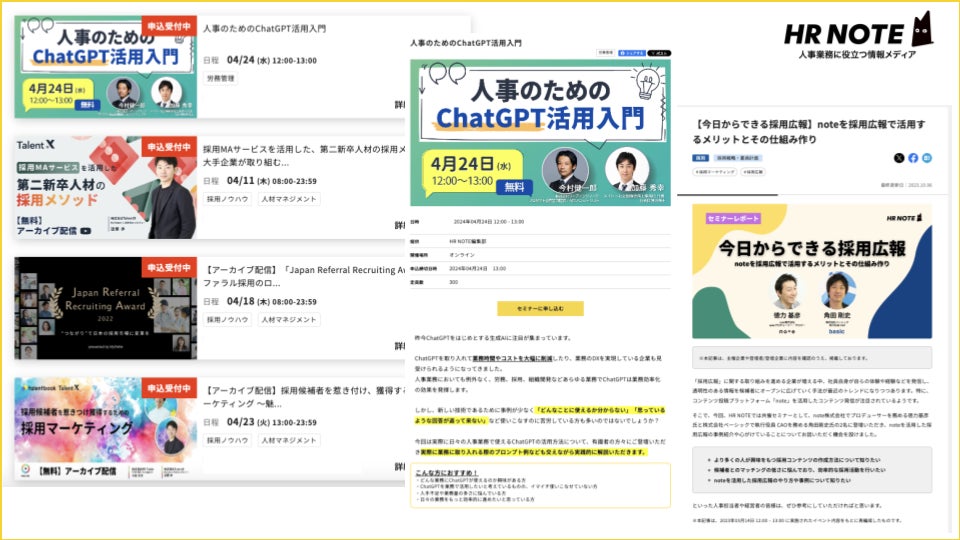Click the 労務管理 tag
The width and height of the screenshot is (960, 540).
tap(220, 78)
